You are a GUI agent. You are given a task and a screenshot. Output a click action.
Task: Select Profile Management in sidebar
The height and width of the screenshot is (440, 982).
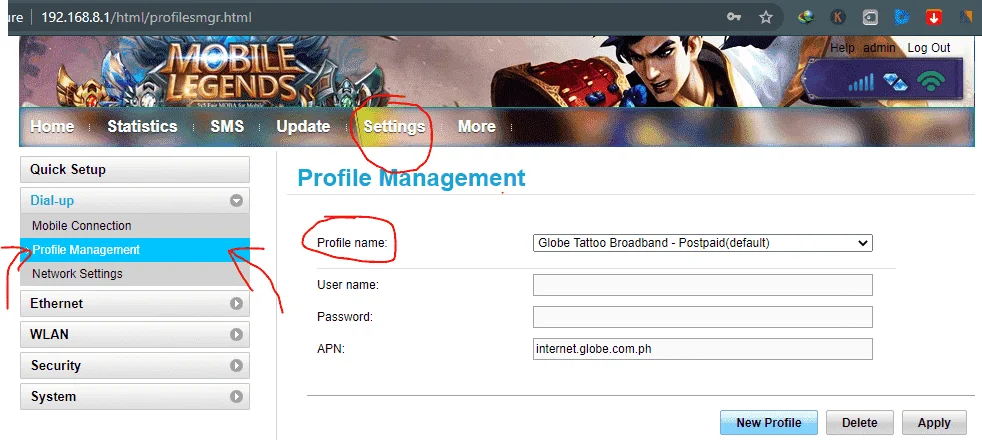pos(135,250)
